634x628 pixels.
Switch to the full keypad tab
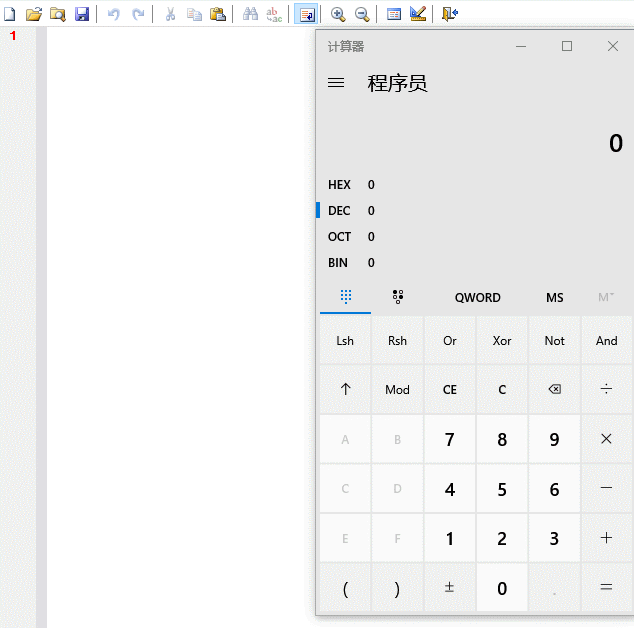(345, 297)
